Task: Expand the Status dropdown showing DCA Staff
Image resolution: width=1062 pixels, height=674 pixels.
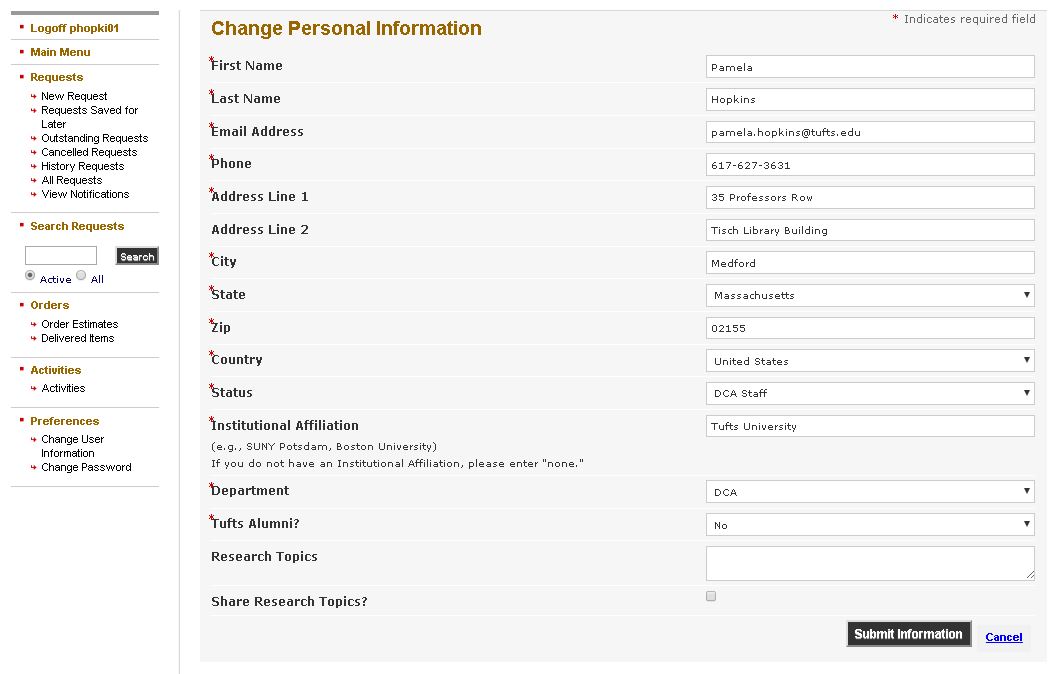Action: 870,393
